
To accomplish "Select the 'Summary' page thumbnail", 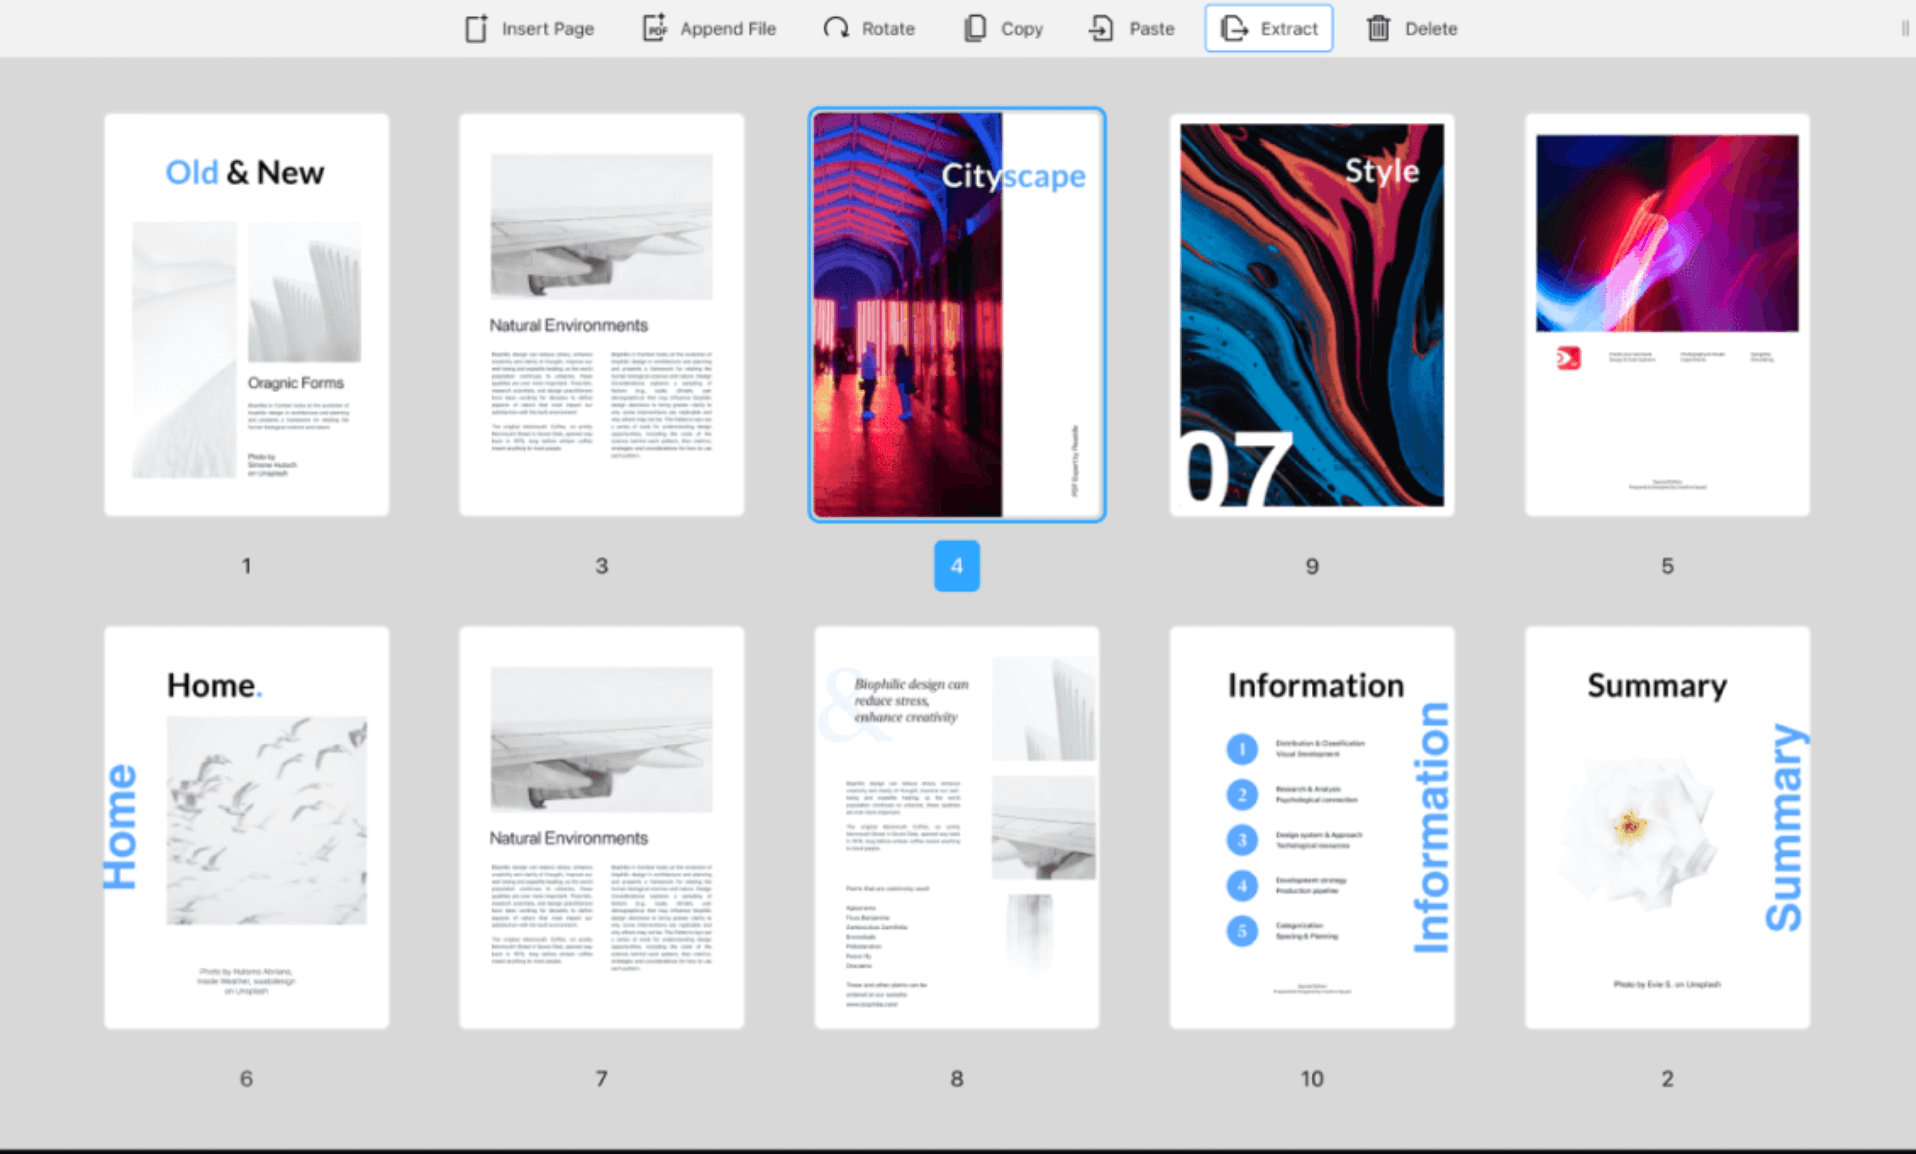I will coord(1667,827).
